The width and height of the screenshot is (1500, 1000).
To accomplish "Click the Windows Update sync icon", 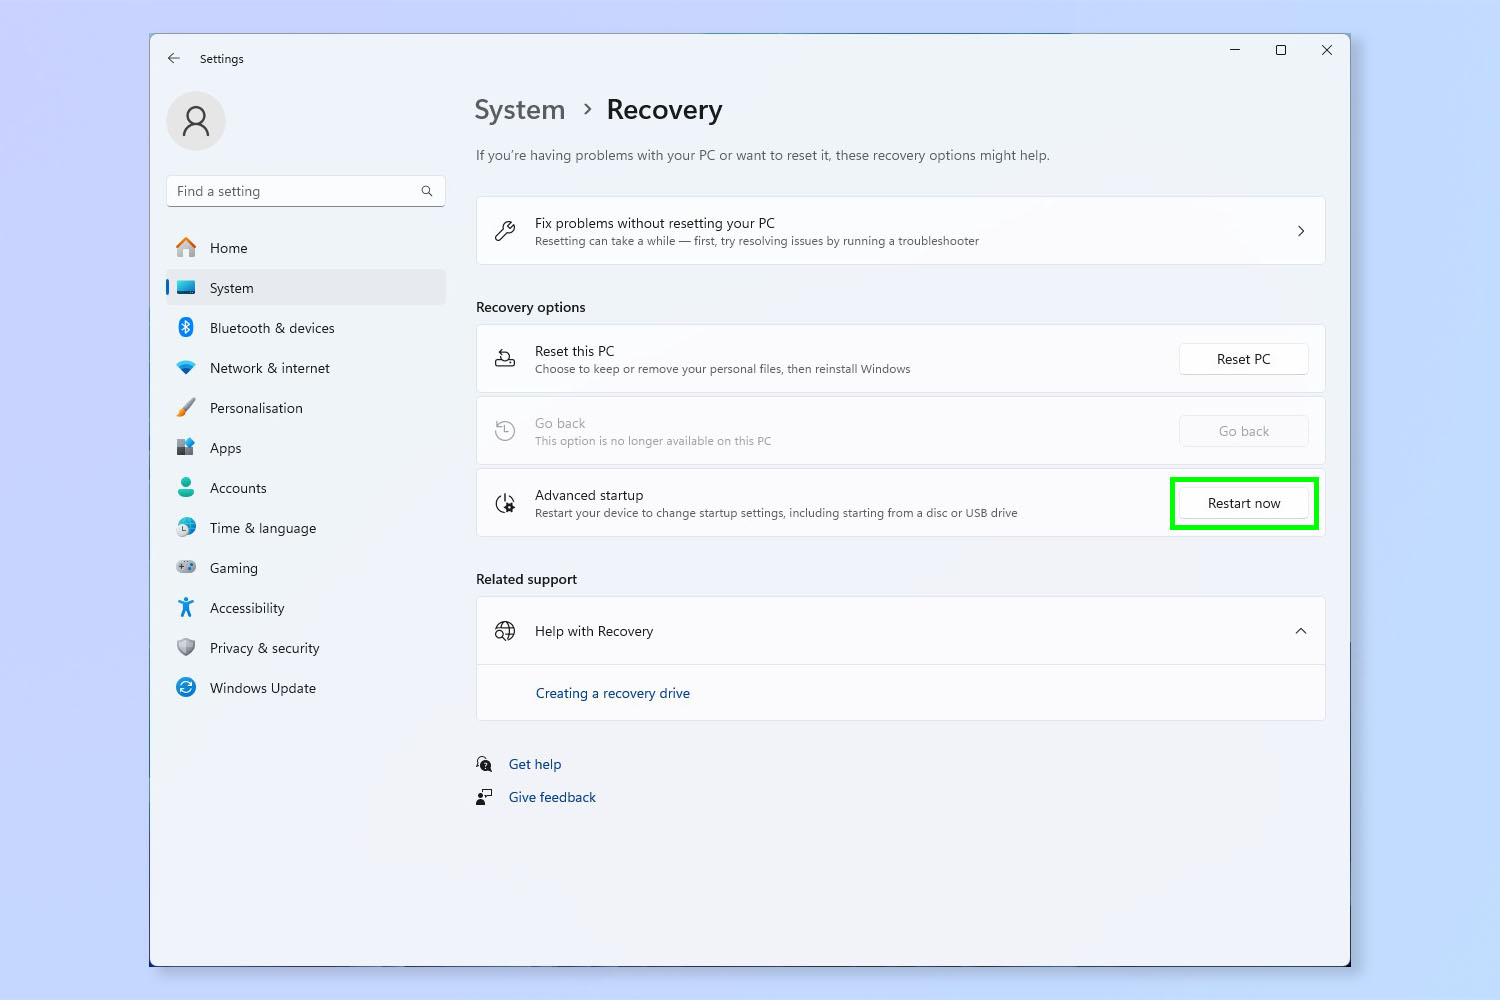I will [186, 687].
